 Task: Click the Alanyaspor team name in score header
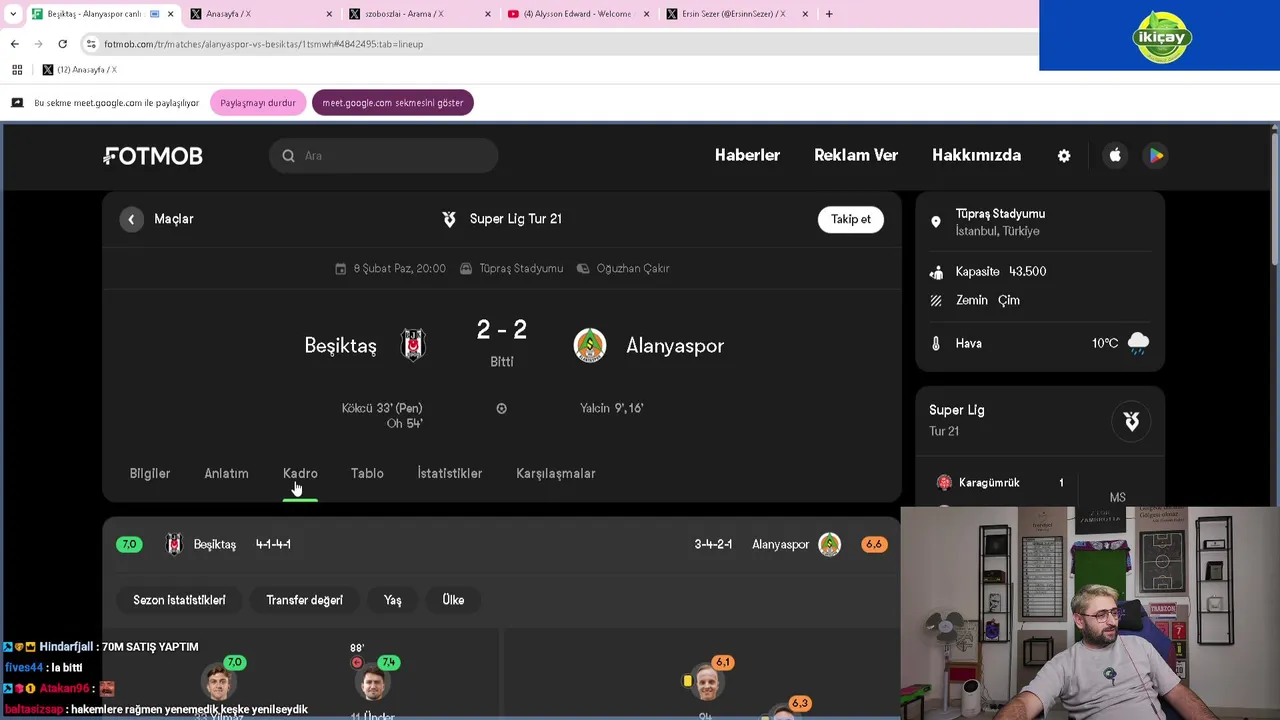point(675,346)
